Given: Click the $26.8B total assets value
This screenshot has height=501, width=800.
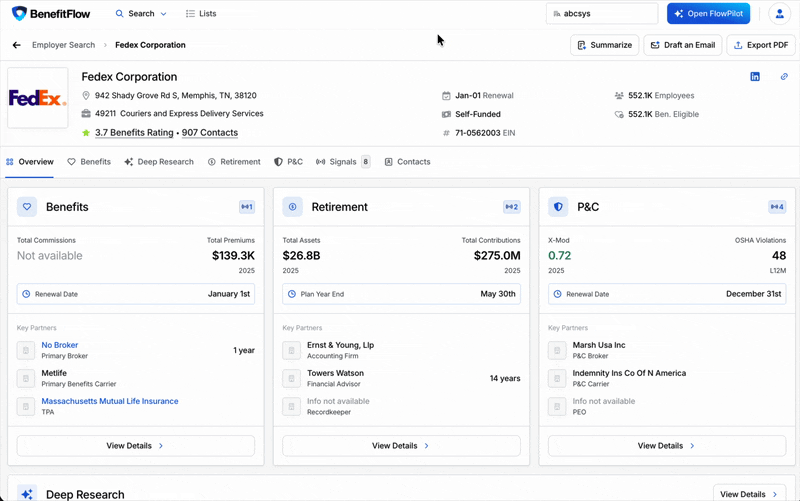Looking at the screenshot, I should (x=302, y=256).
